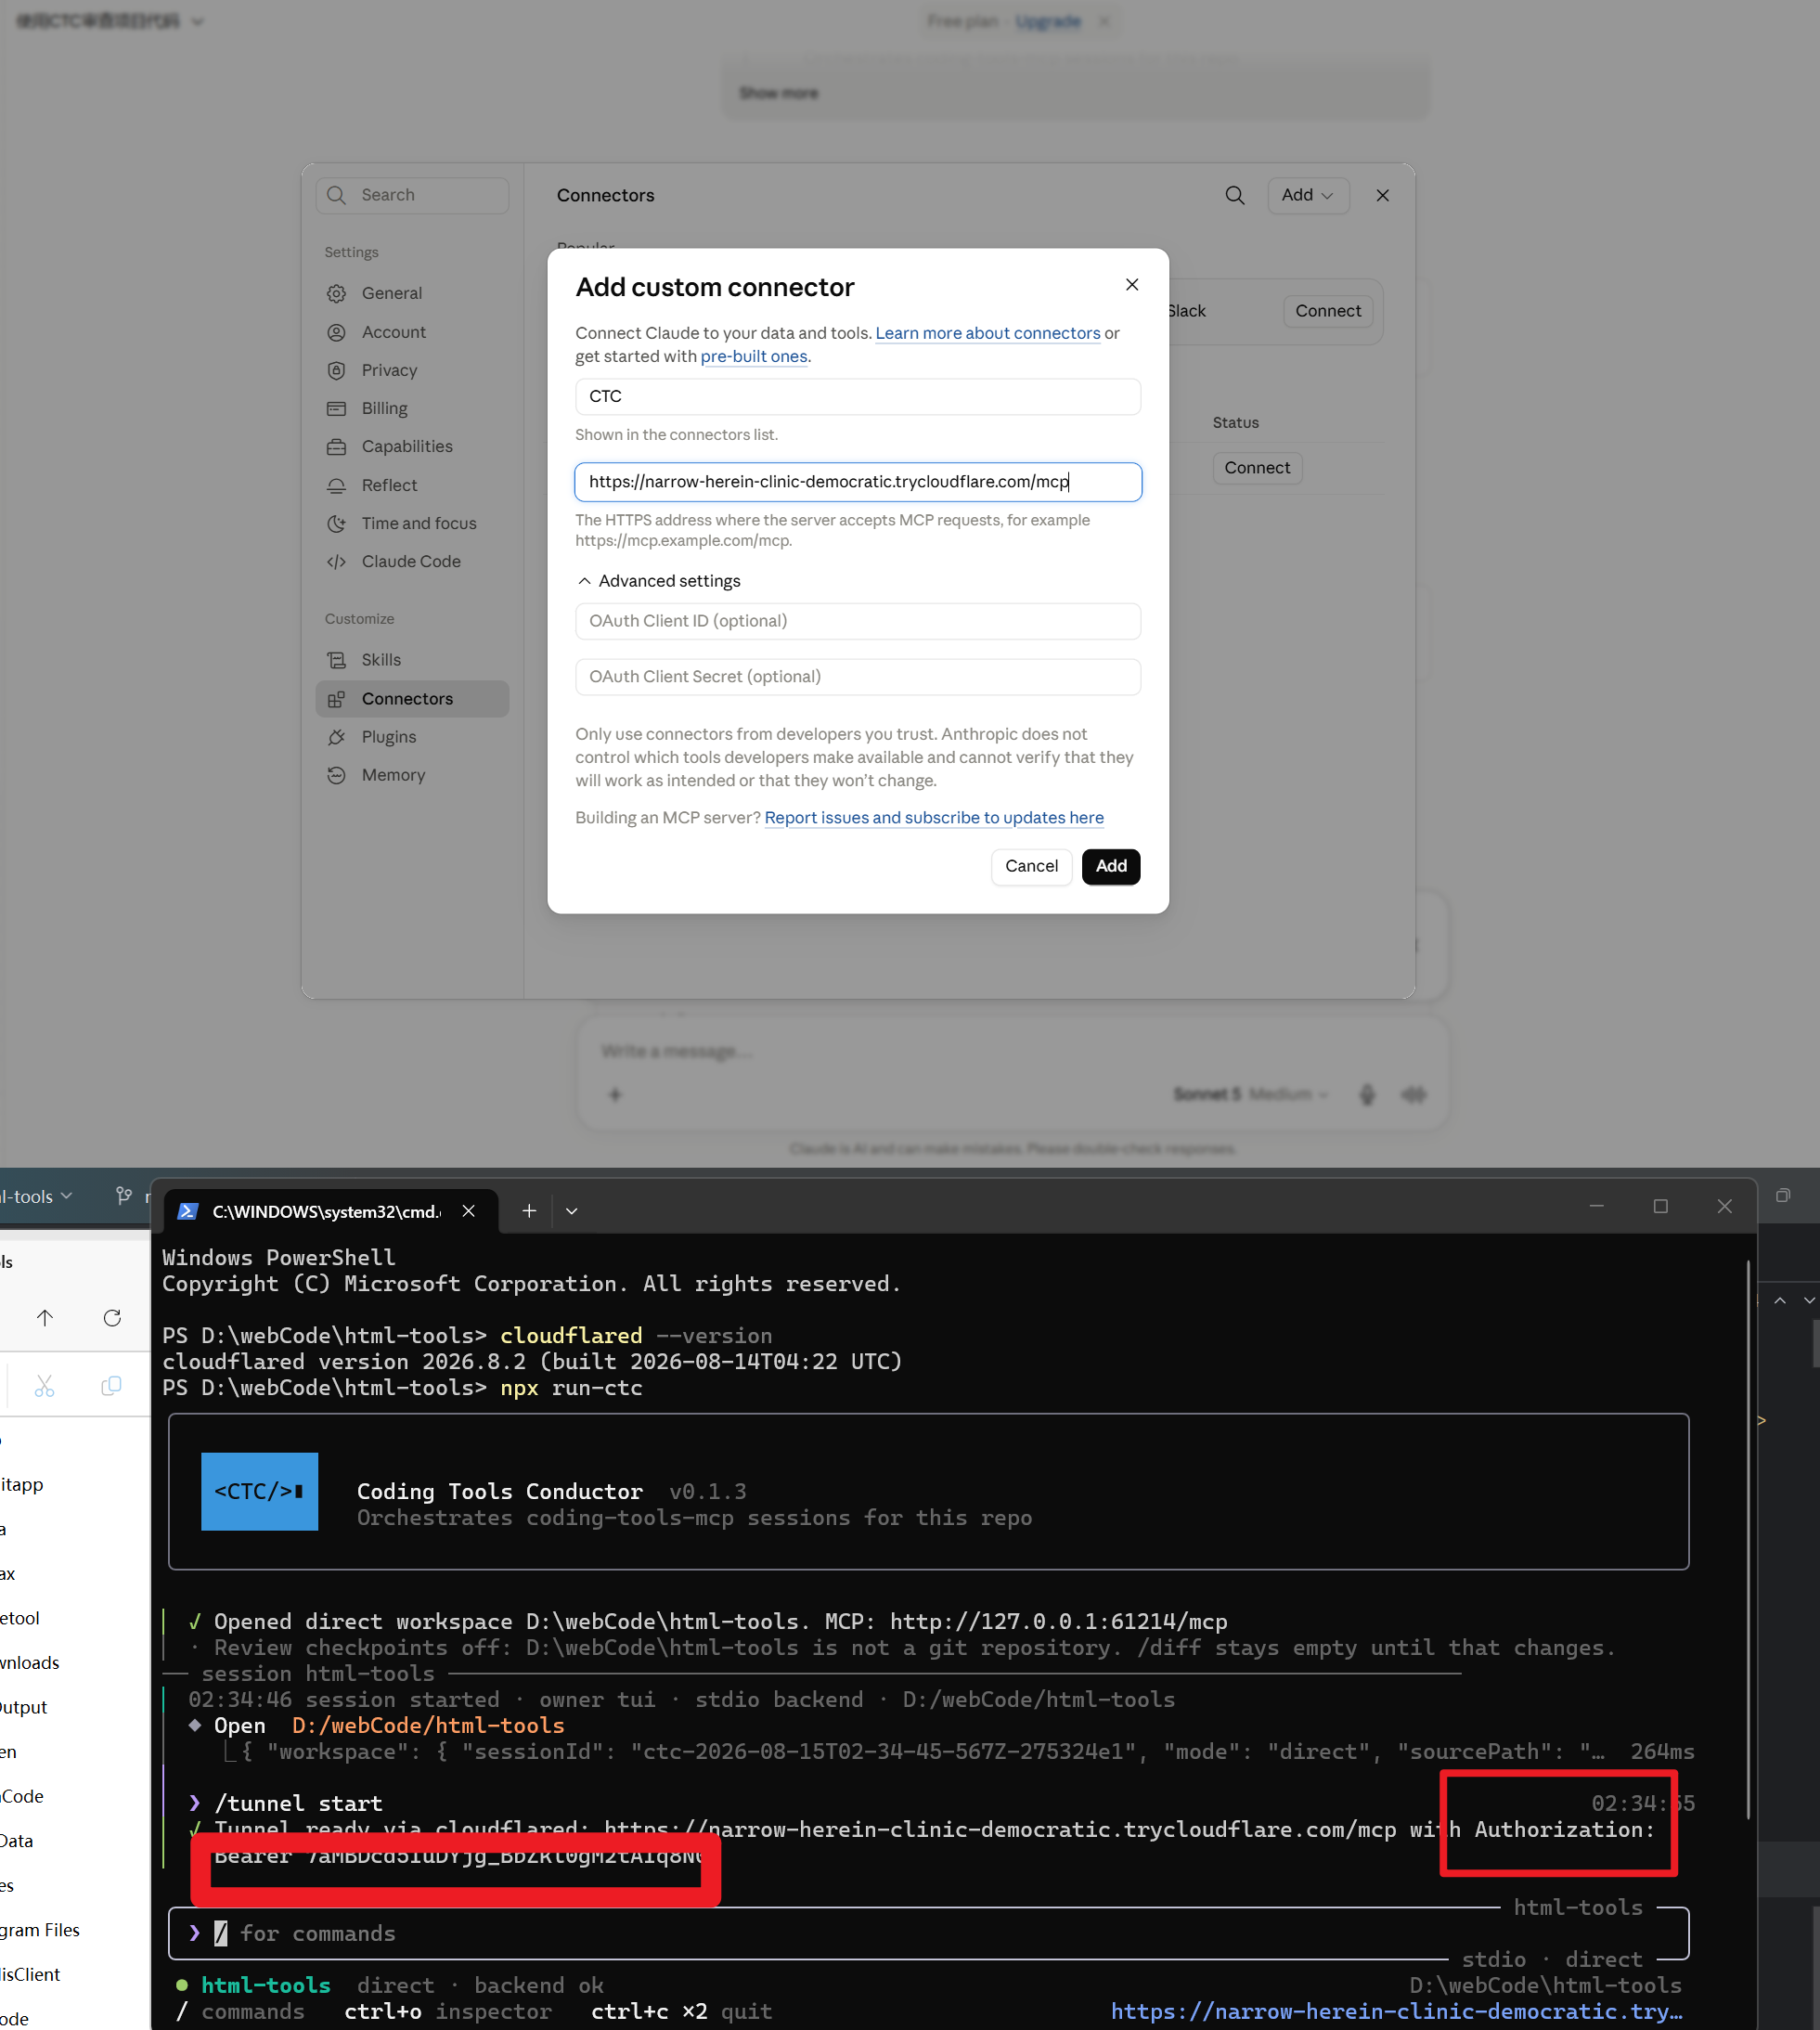Viewport: 1820px width, 2030px height.
Task: Click the Reflect icon in sidebar
Action: tap(337, 485)
